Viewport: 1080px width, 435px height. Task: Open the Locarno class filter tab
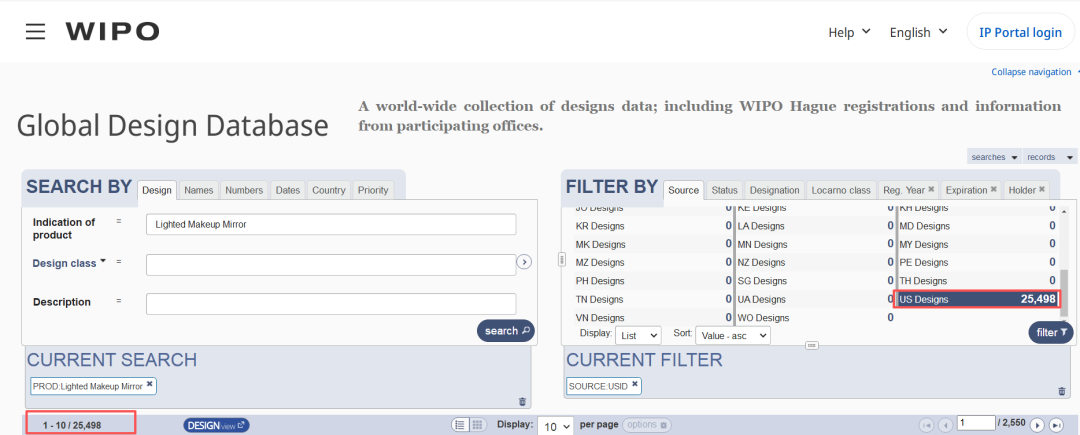pos(840,190)
